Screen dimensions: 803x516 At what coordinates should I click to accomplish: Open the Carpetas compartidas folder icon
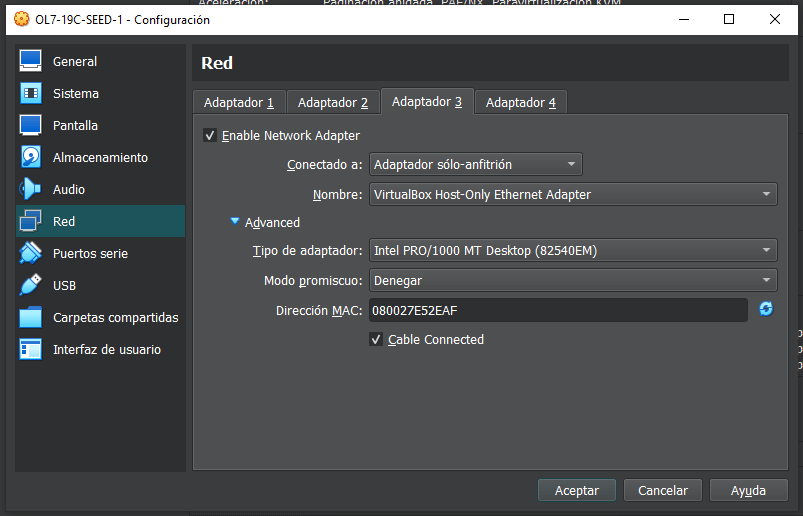click(x=31, y=317)
